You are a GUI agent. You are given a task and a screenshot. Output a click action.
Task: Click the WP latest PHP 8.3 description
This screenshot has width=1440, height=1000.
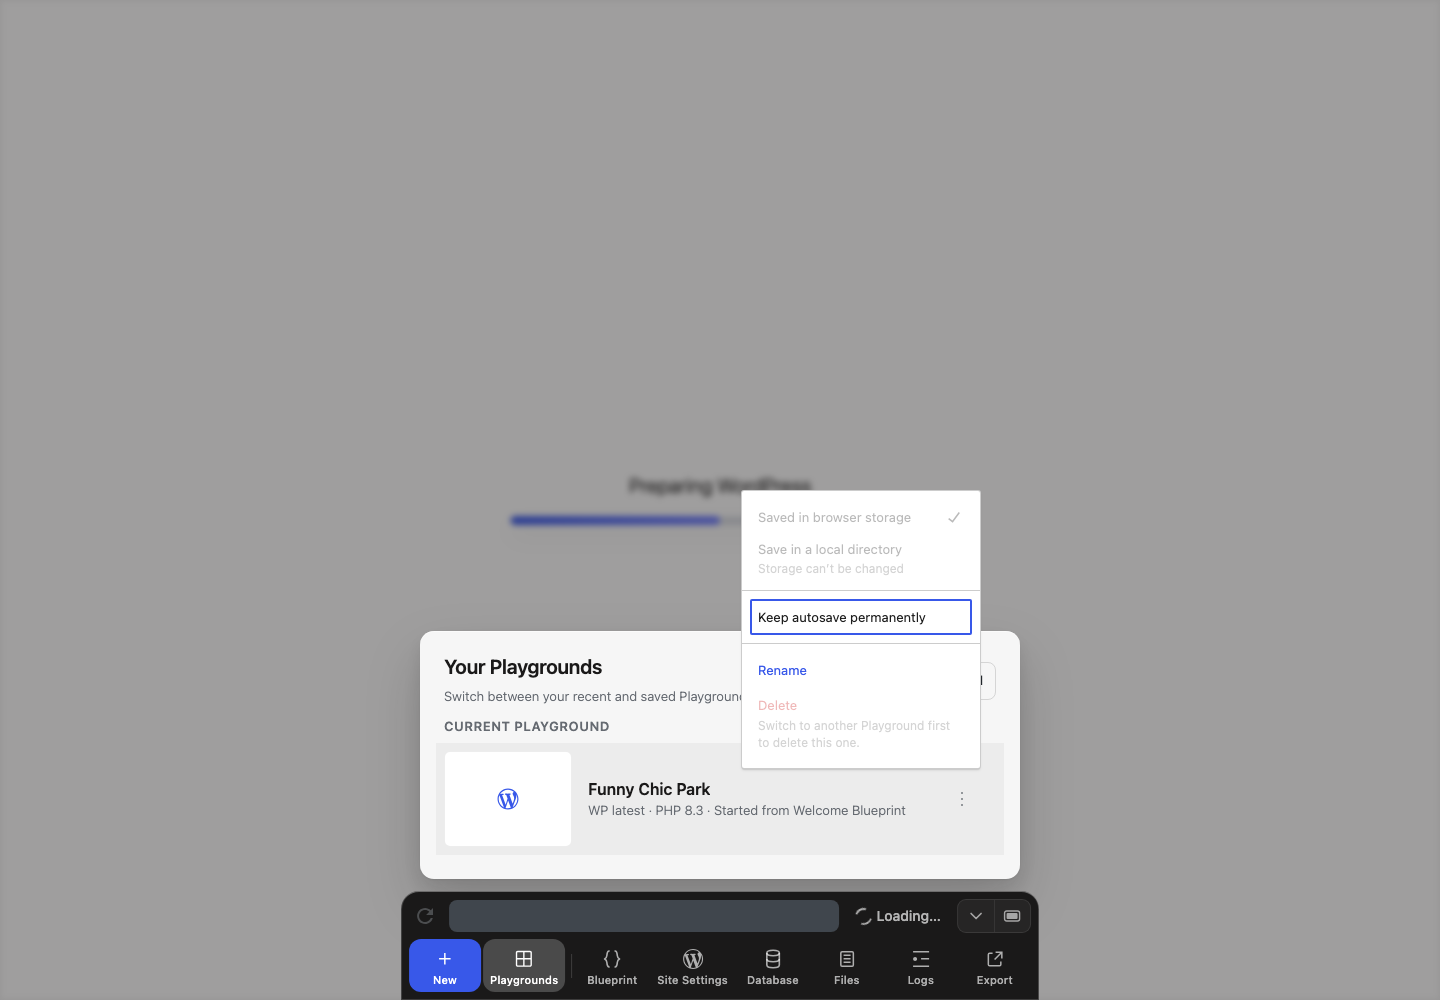click(747, 811)
